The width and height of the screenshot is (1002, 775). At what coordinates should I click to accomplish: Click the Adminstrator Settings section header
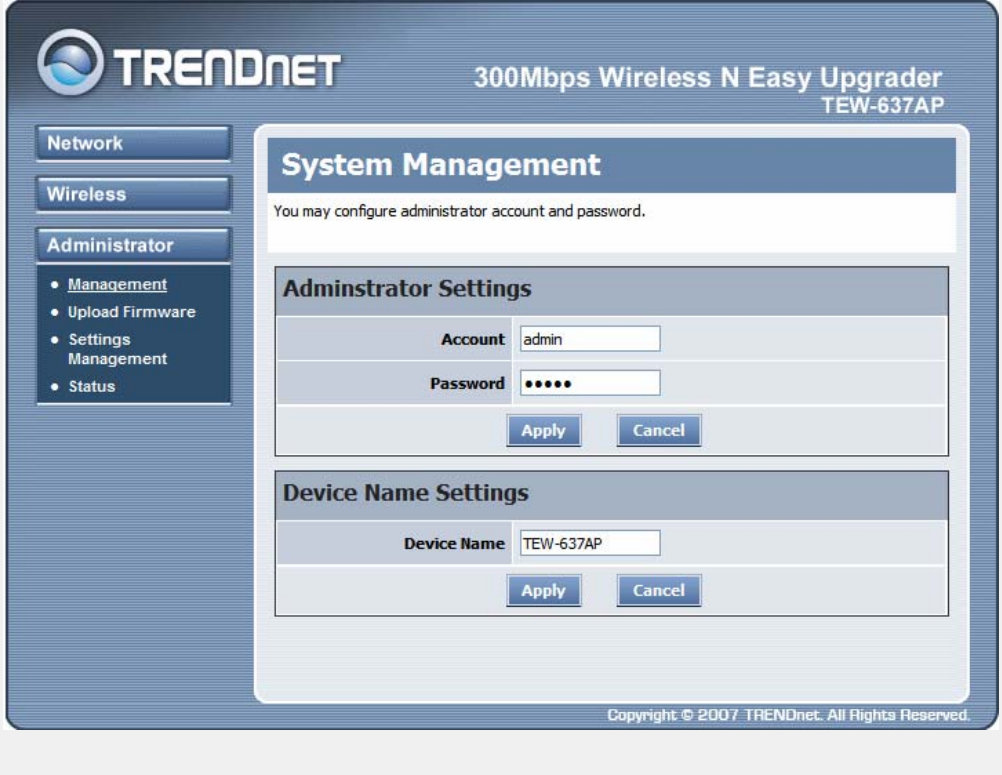(x=407, y=289)
